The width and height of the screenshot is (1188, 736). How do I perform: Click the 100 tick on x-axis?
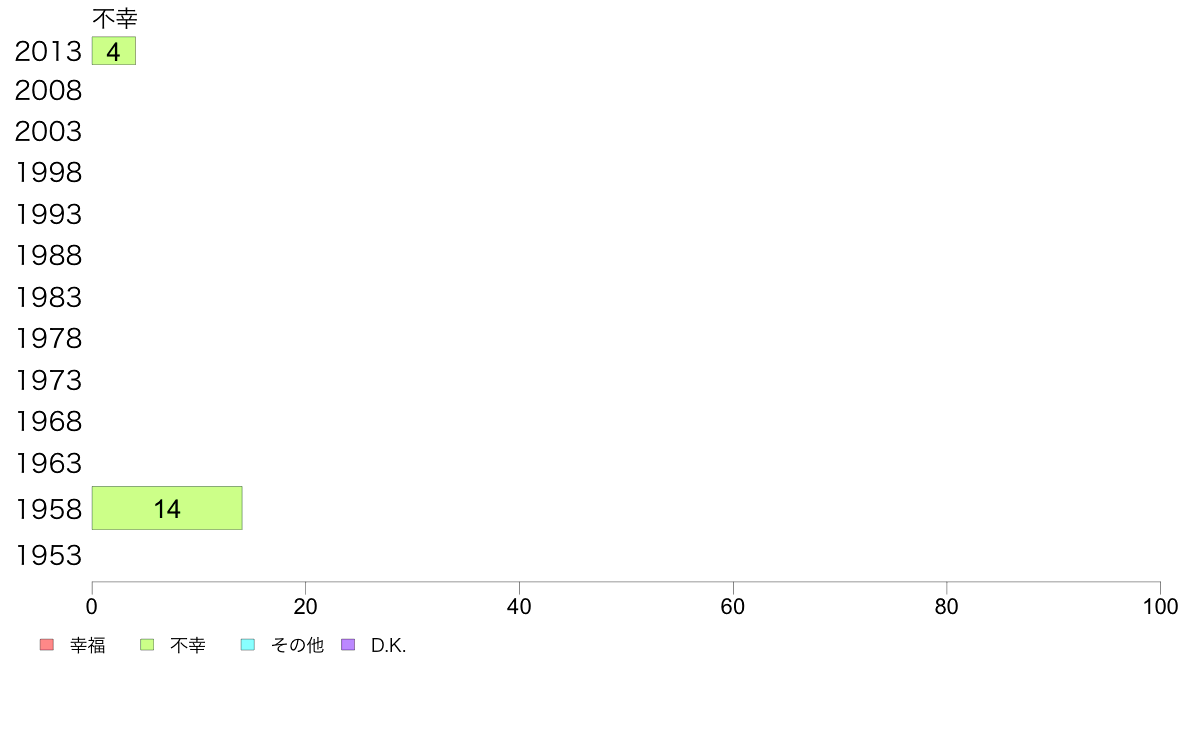(1159, 606)
